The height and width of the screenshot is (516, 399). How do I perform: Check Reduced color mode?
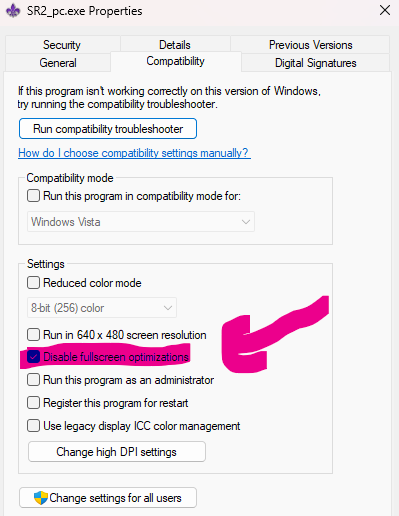pos(33,283)
